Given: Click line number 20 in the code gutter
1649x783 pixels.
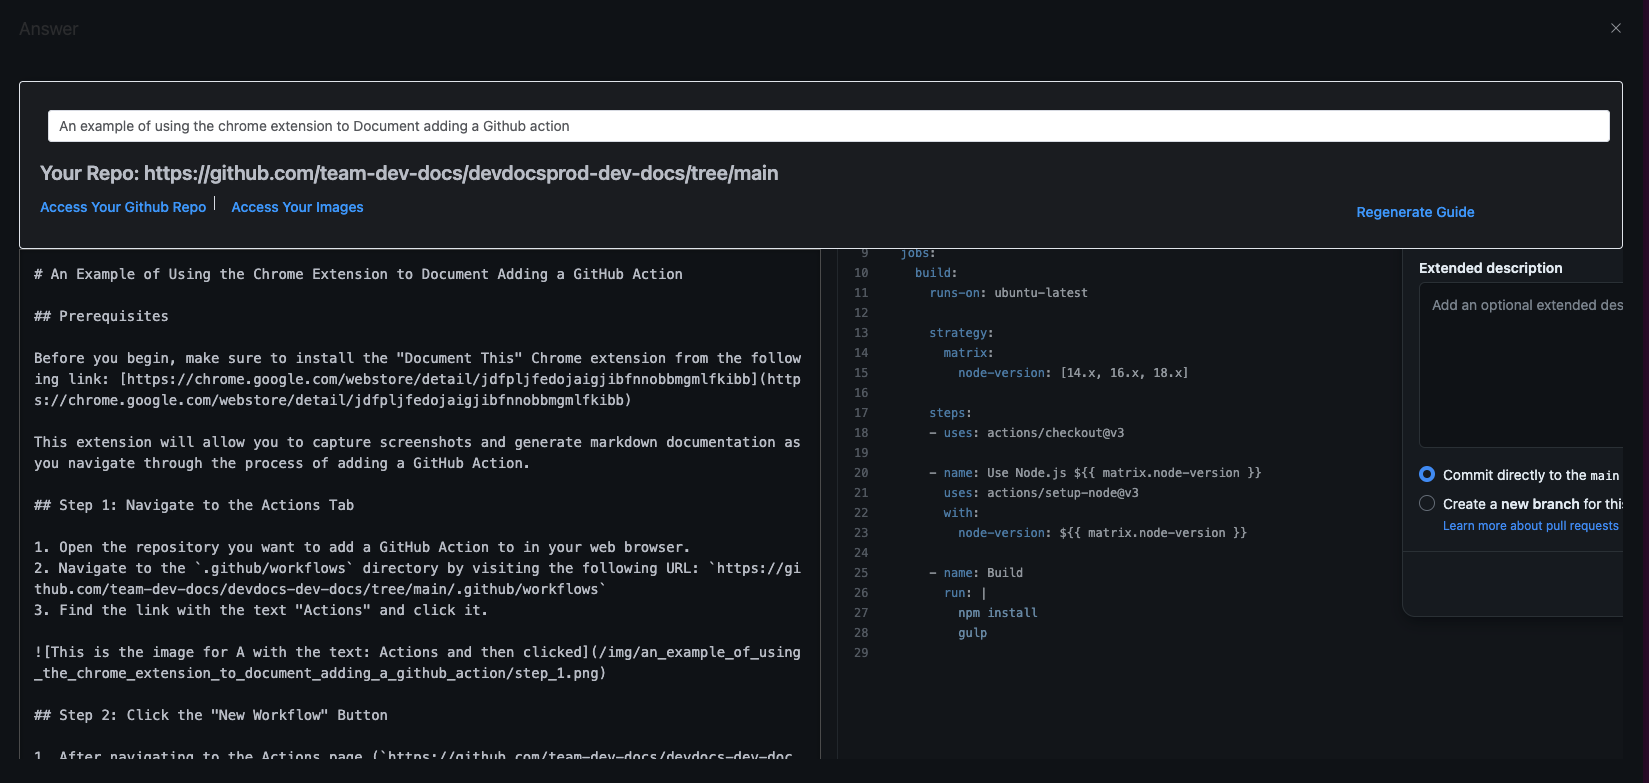Looking at the screenshot, I should (x=861, y=473).
